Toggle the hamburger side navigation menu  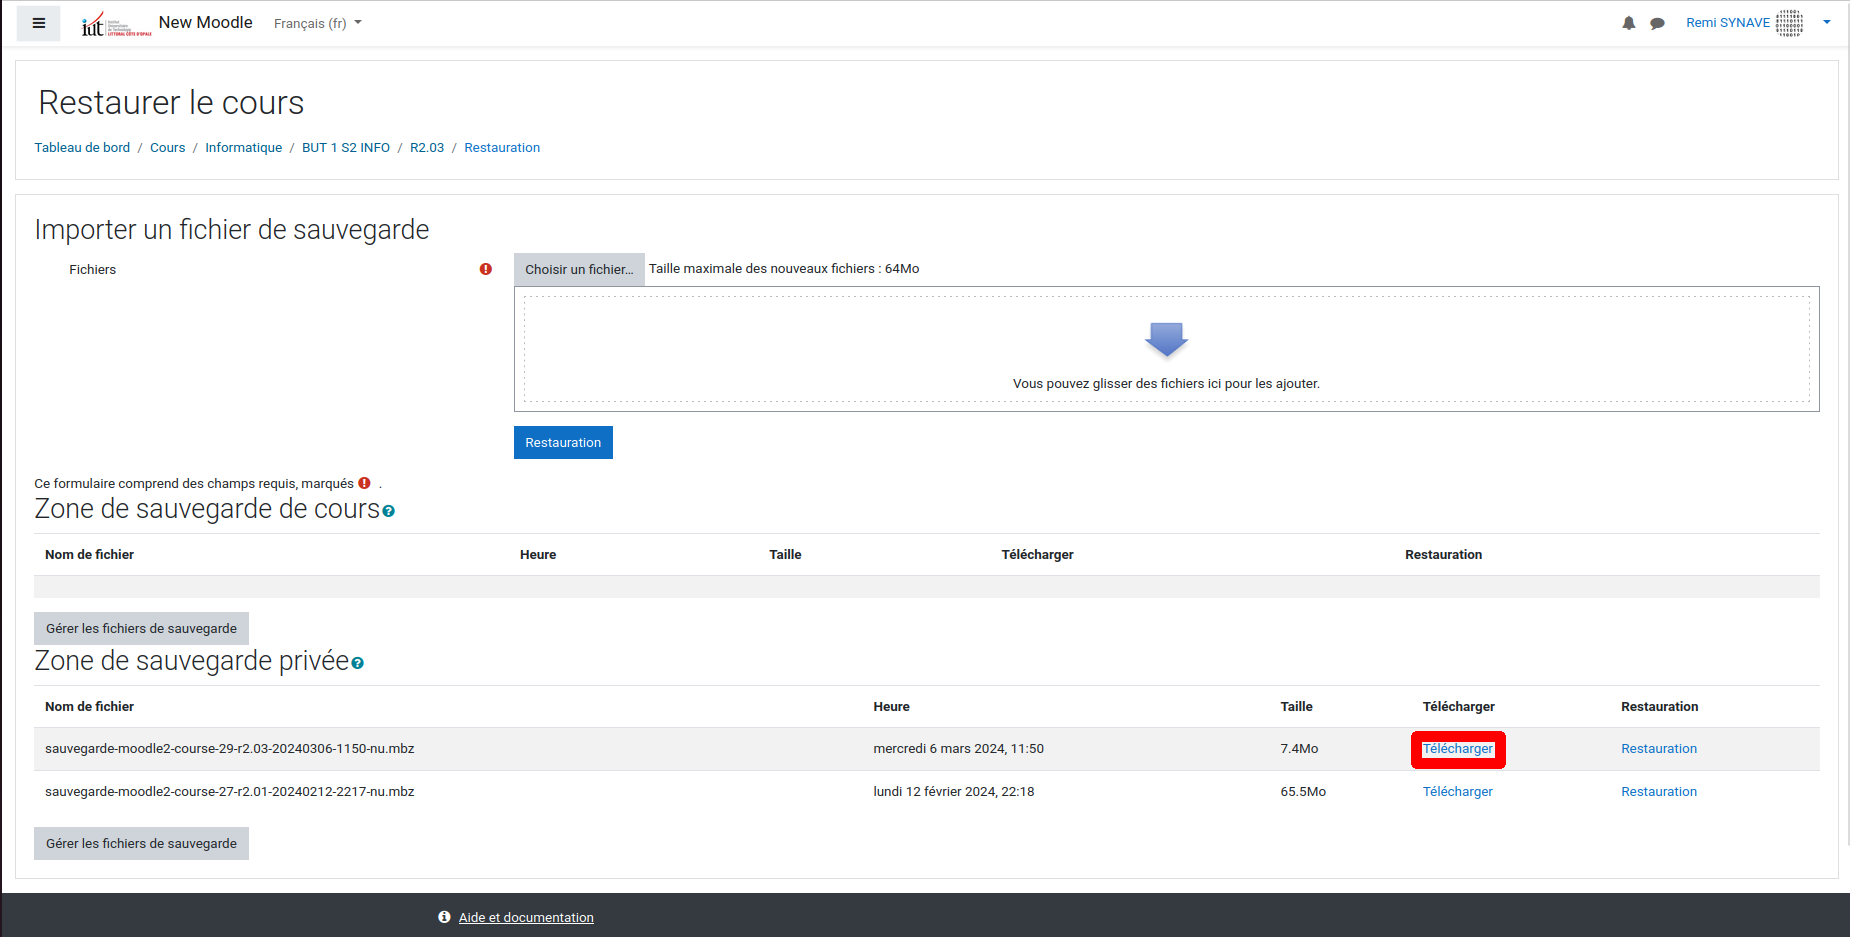point(39,23)
